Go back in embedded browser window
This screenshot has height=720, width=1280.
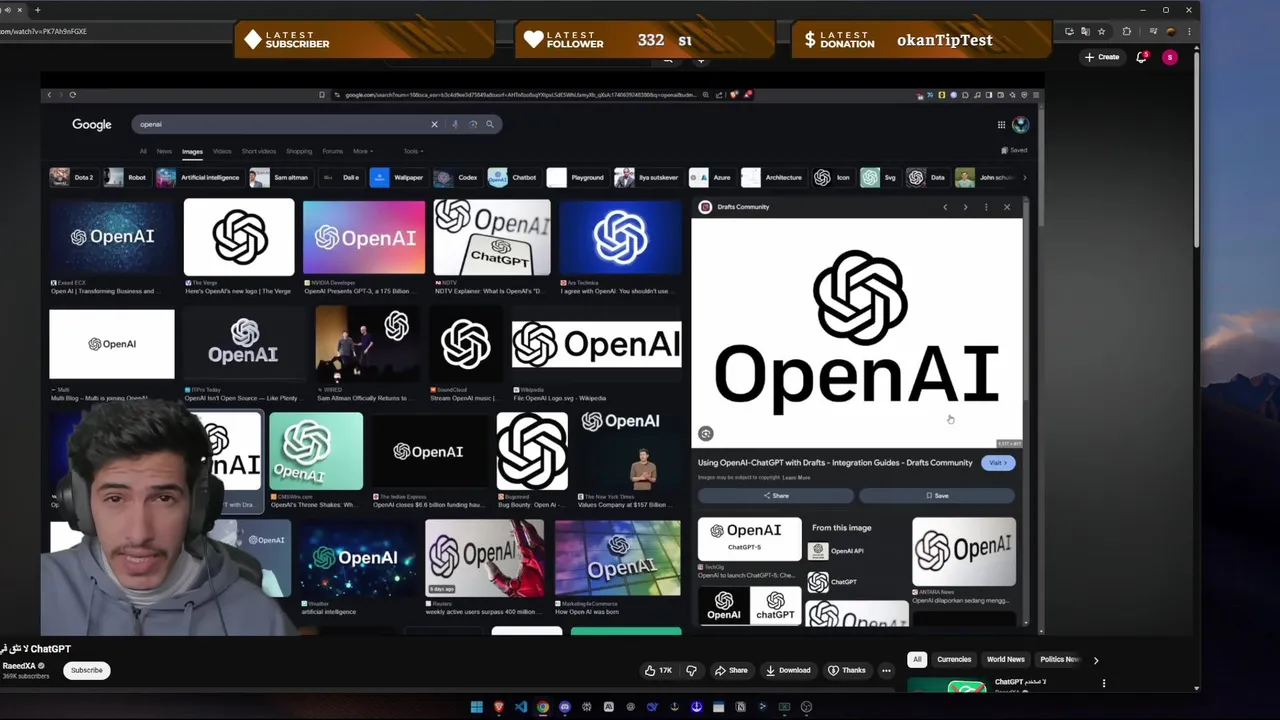(49, 95)
